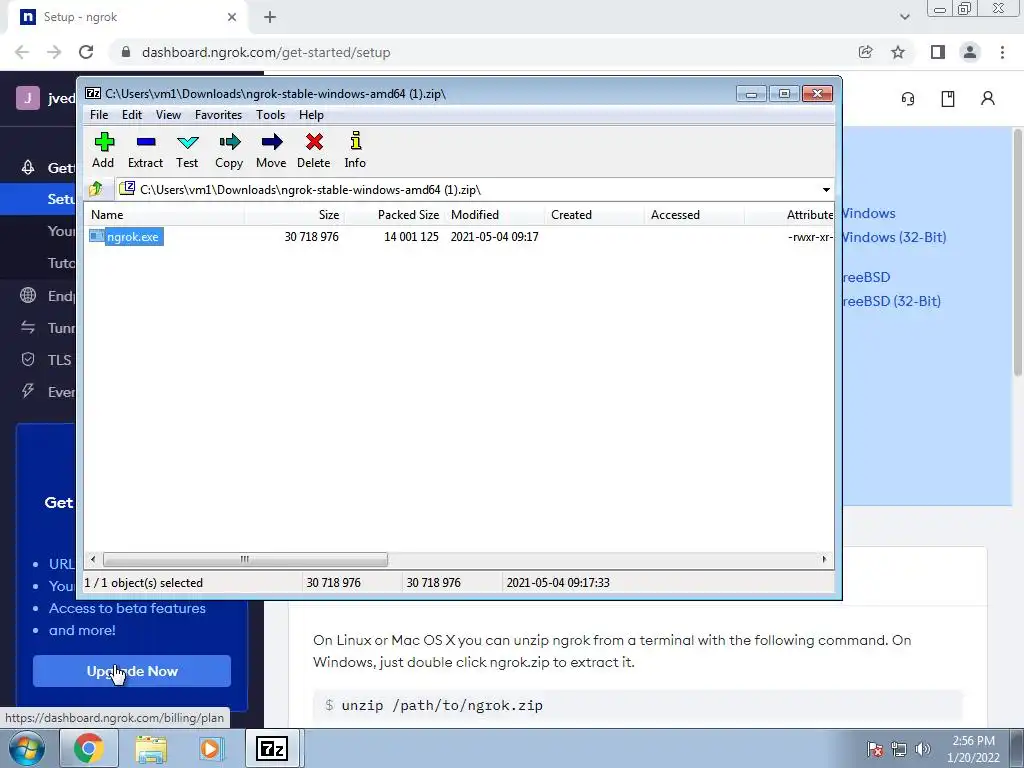Image resolution: width=1024 pixels, height=768 pixels.
Task: Close the Setup - ngrok tab
Action: [x=232, y=17]
